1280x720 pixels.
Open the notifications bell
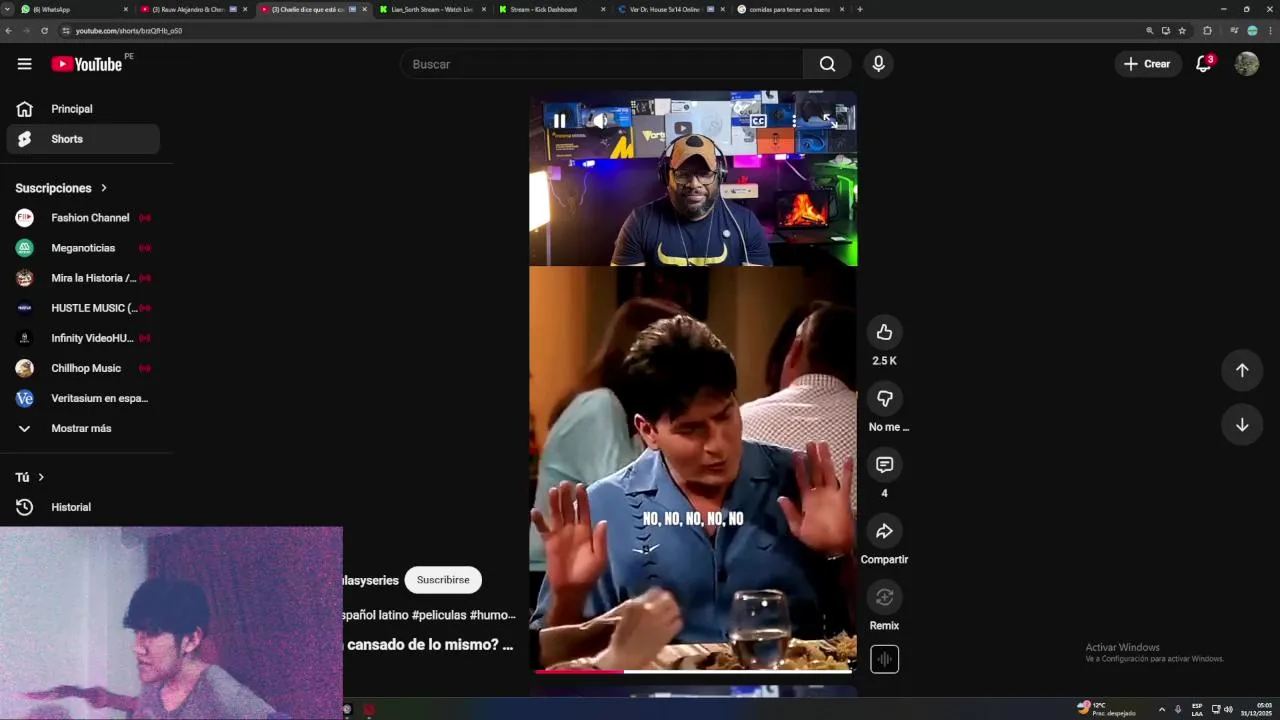click(1204, 64)
